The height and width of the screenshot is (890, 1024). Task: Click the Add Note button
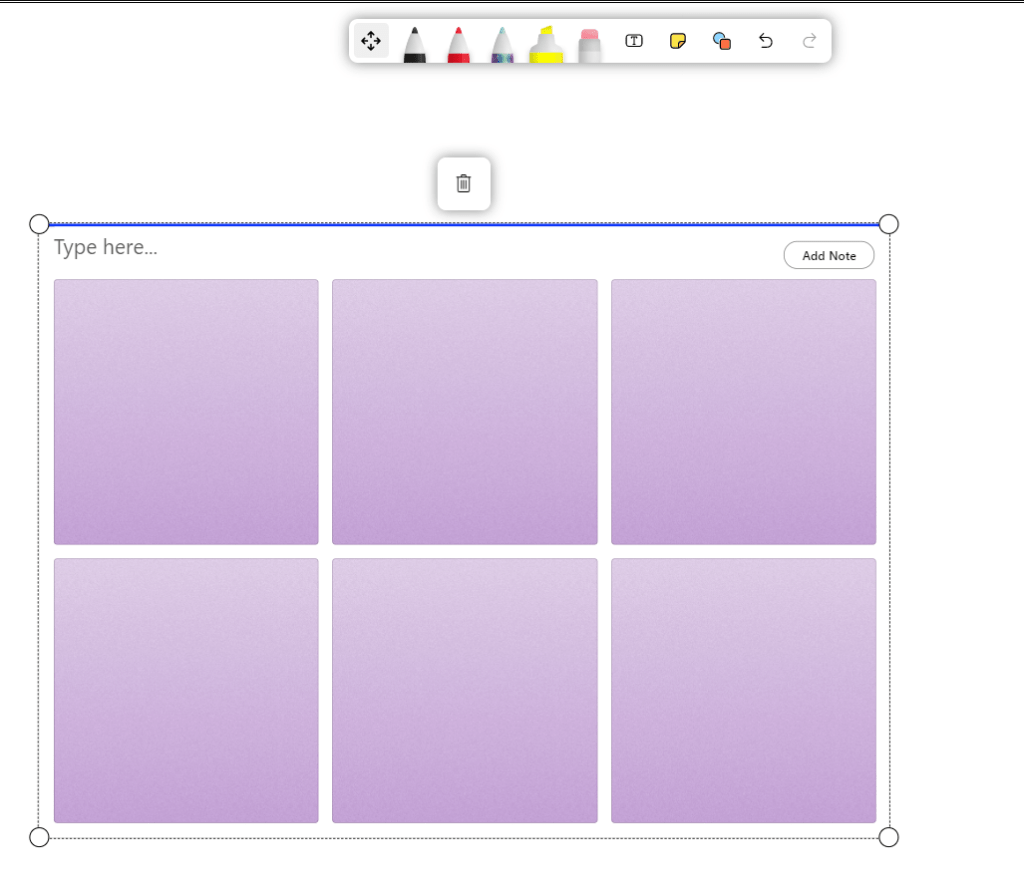[x=828, y=256]
